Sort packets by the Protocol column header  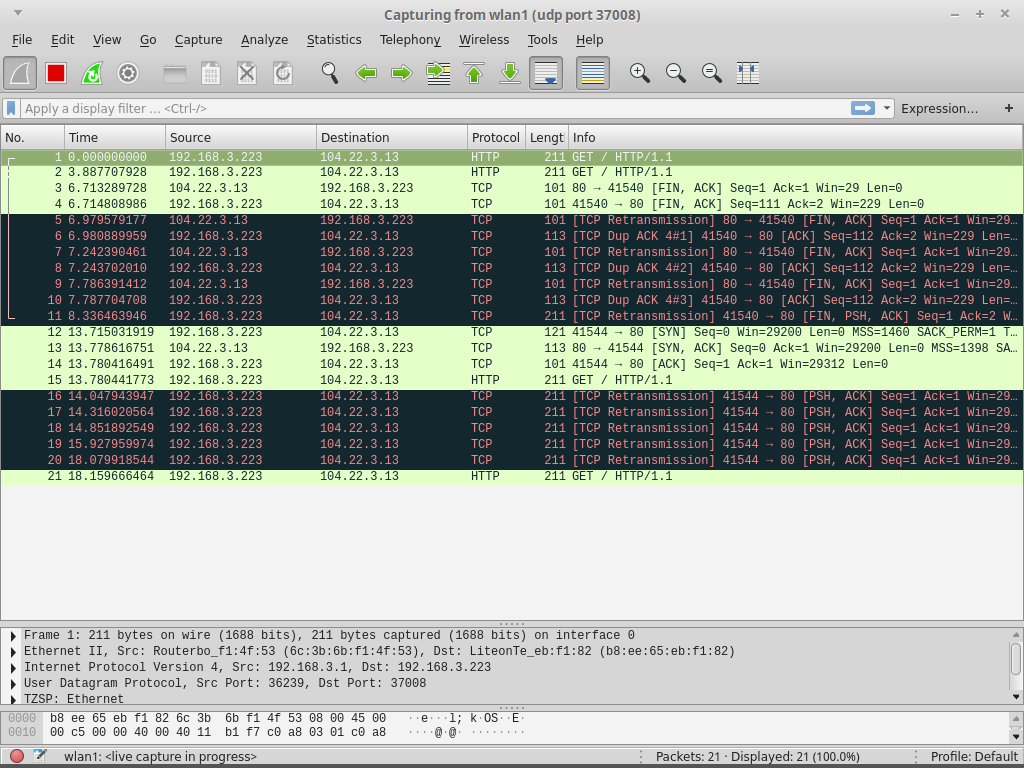point(496,138)
